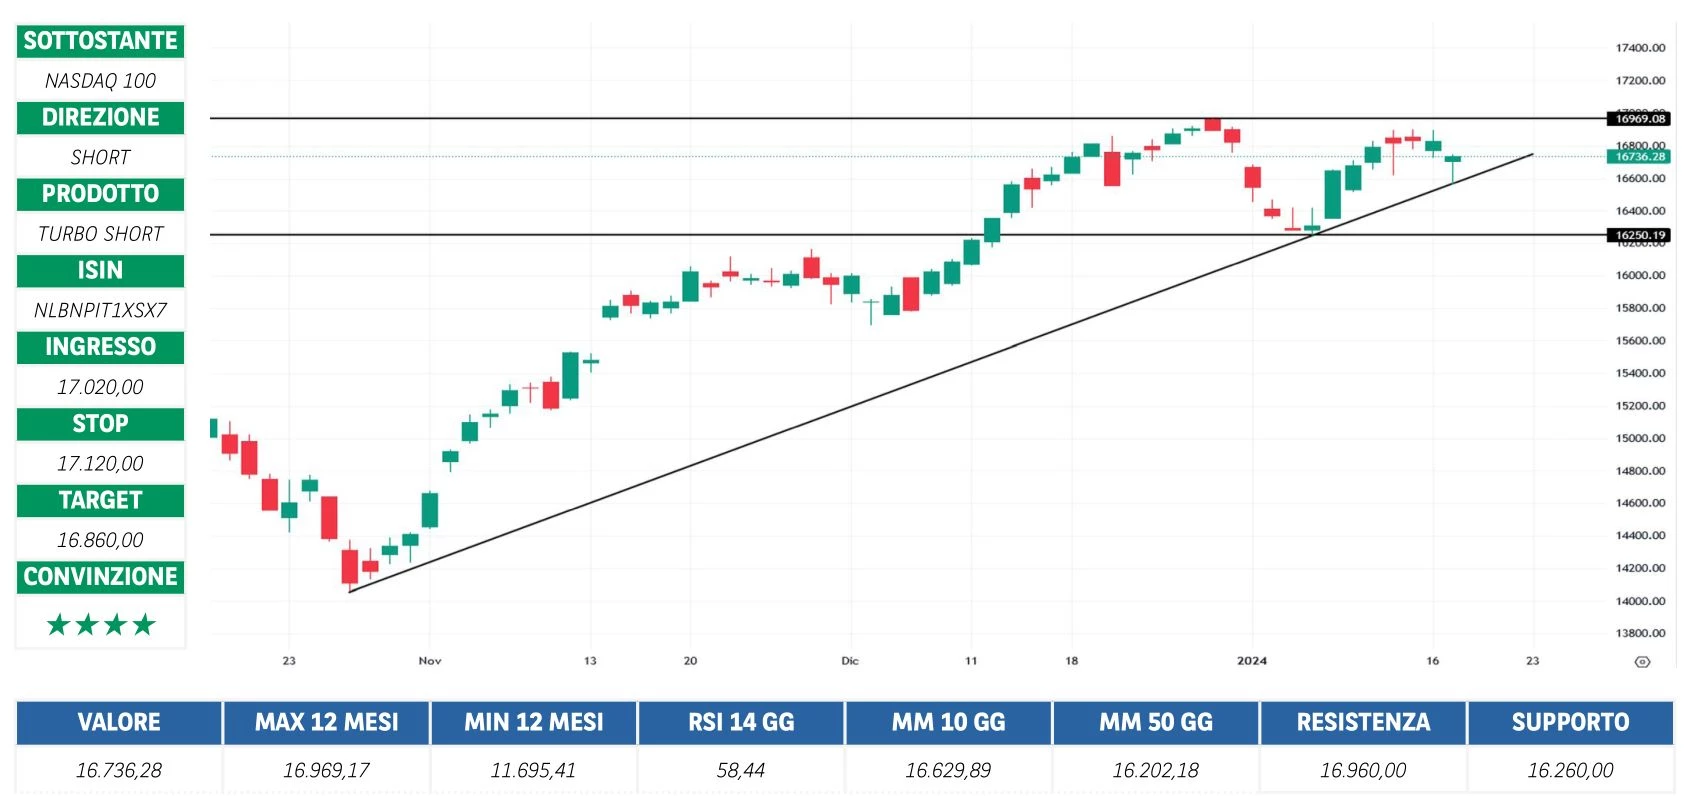Click the 2024 date axis marker

[1251, 661]
